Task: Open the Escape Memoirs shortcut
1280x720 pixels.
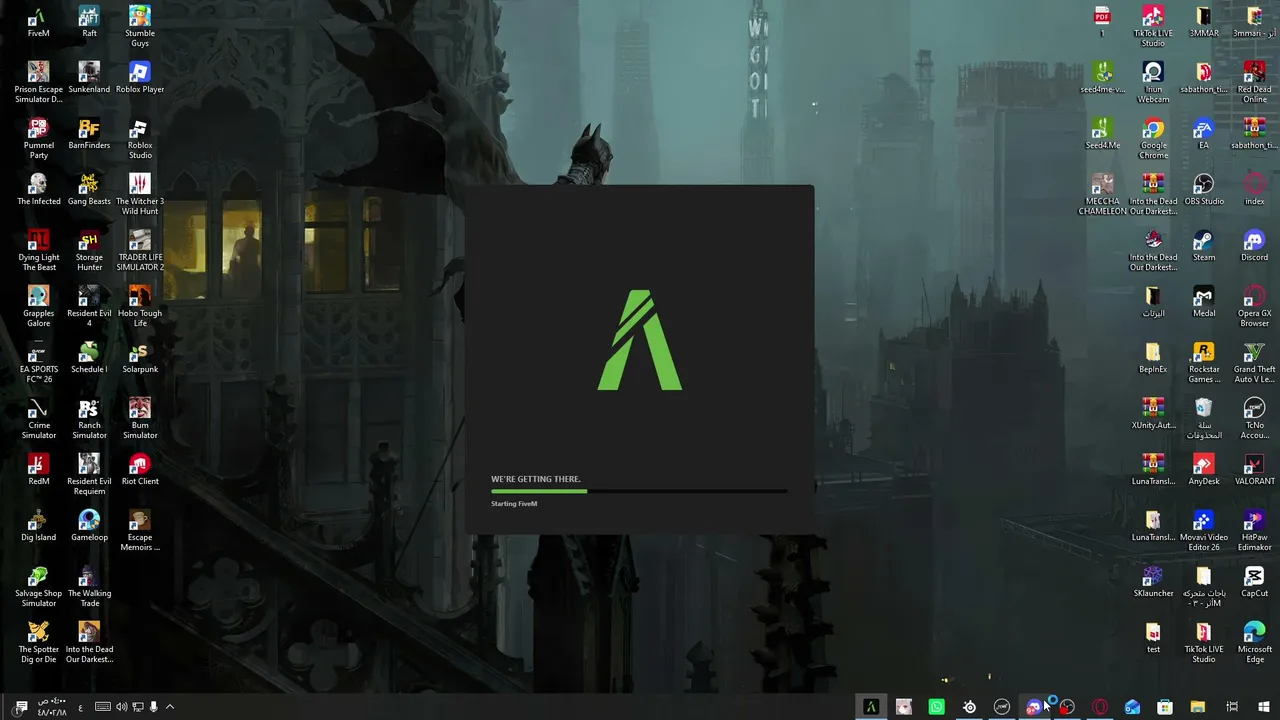Action: pos(140,531)
